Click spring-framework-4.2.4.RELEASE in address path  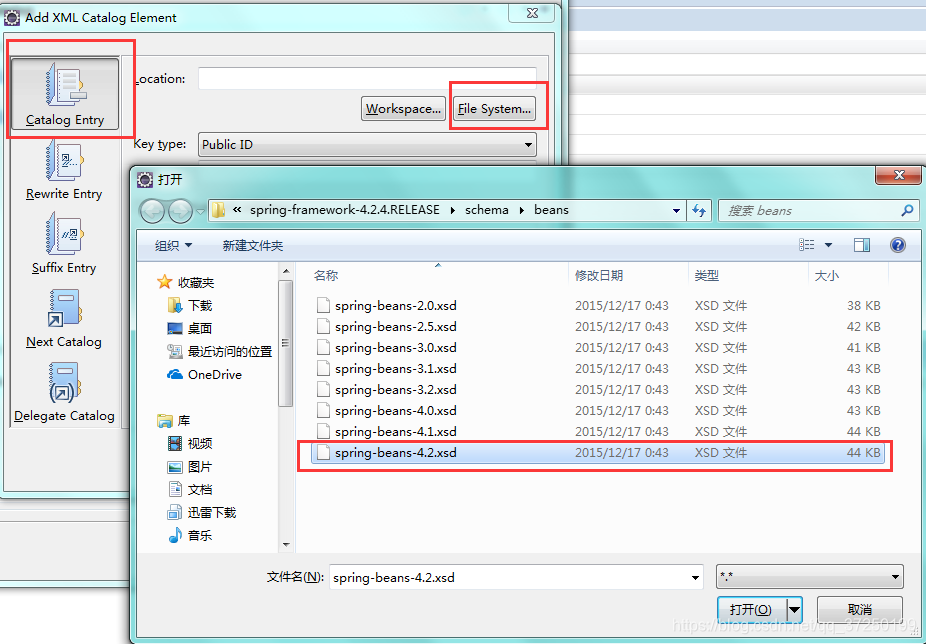(344, 210)
